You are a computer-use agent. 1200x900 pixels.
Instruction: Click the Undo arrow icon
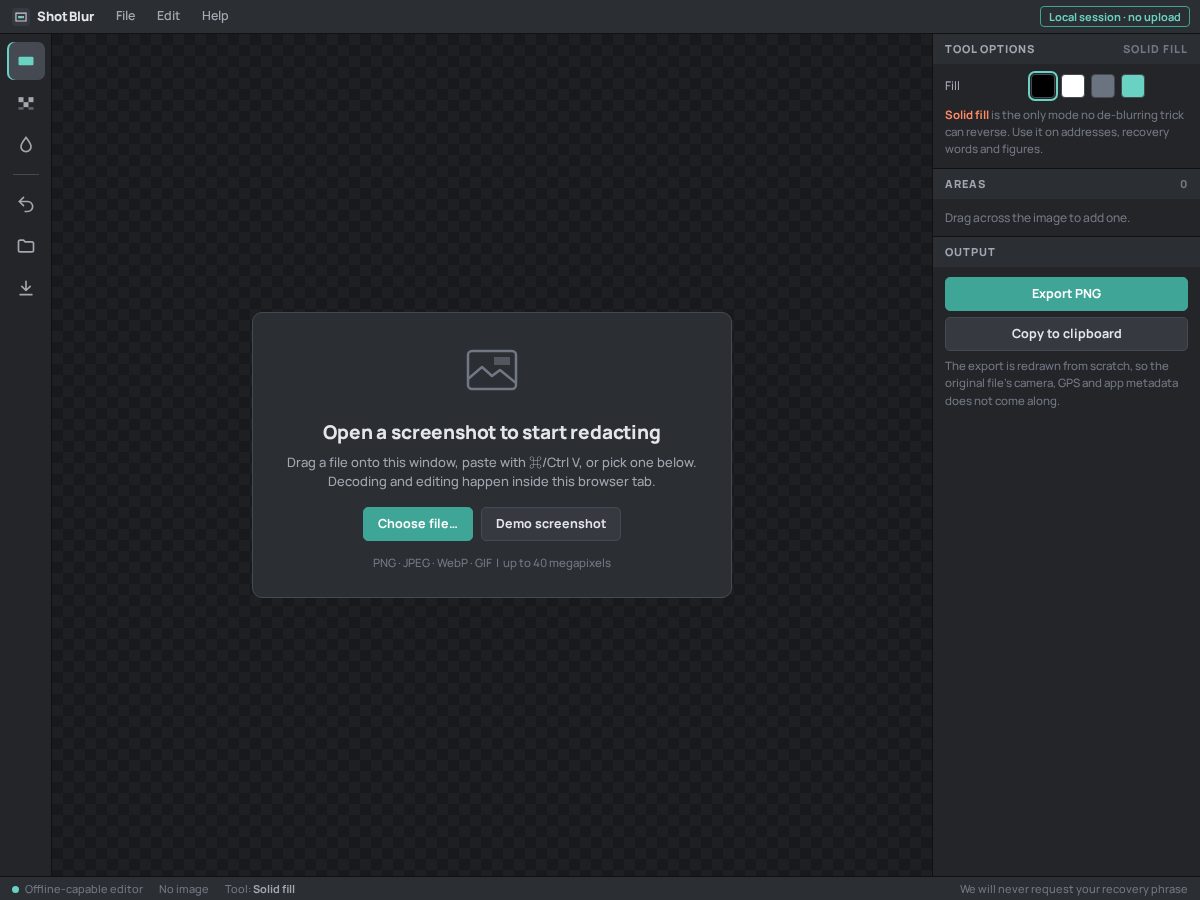(26, 205)
